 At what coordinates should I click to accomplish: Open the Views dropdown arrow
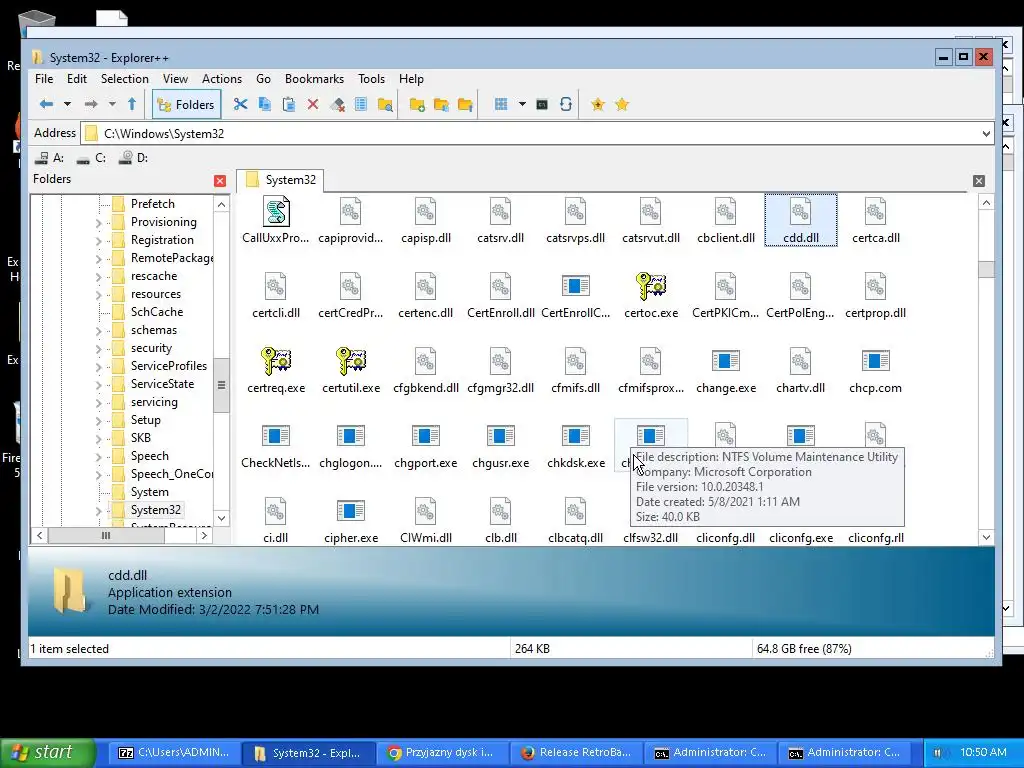tap(522, 104)
